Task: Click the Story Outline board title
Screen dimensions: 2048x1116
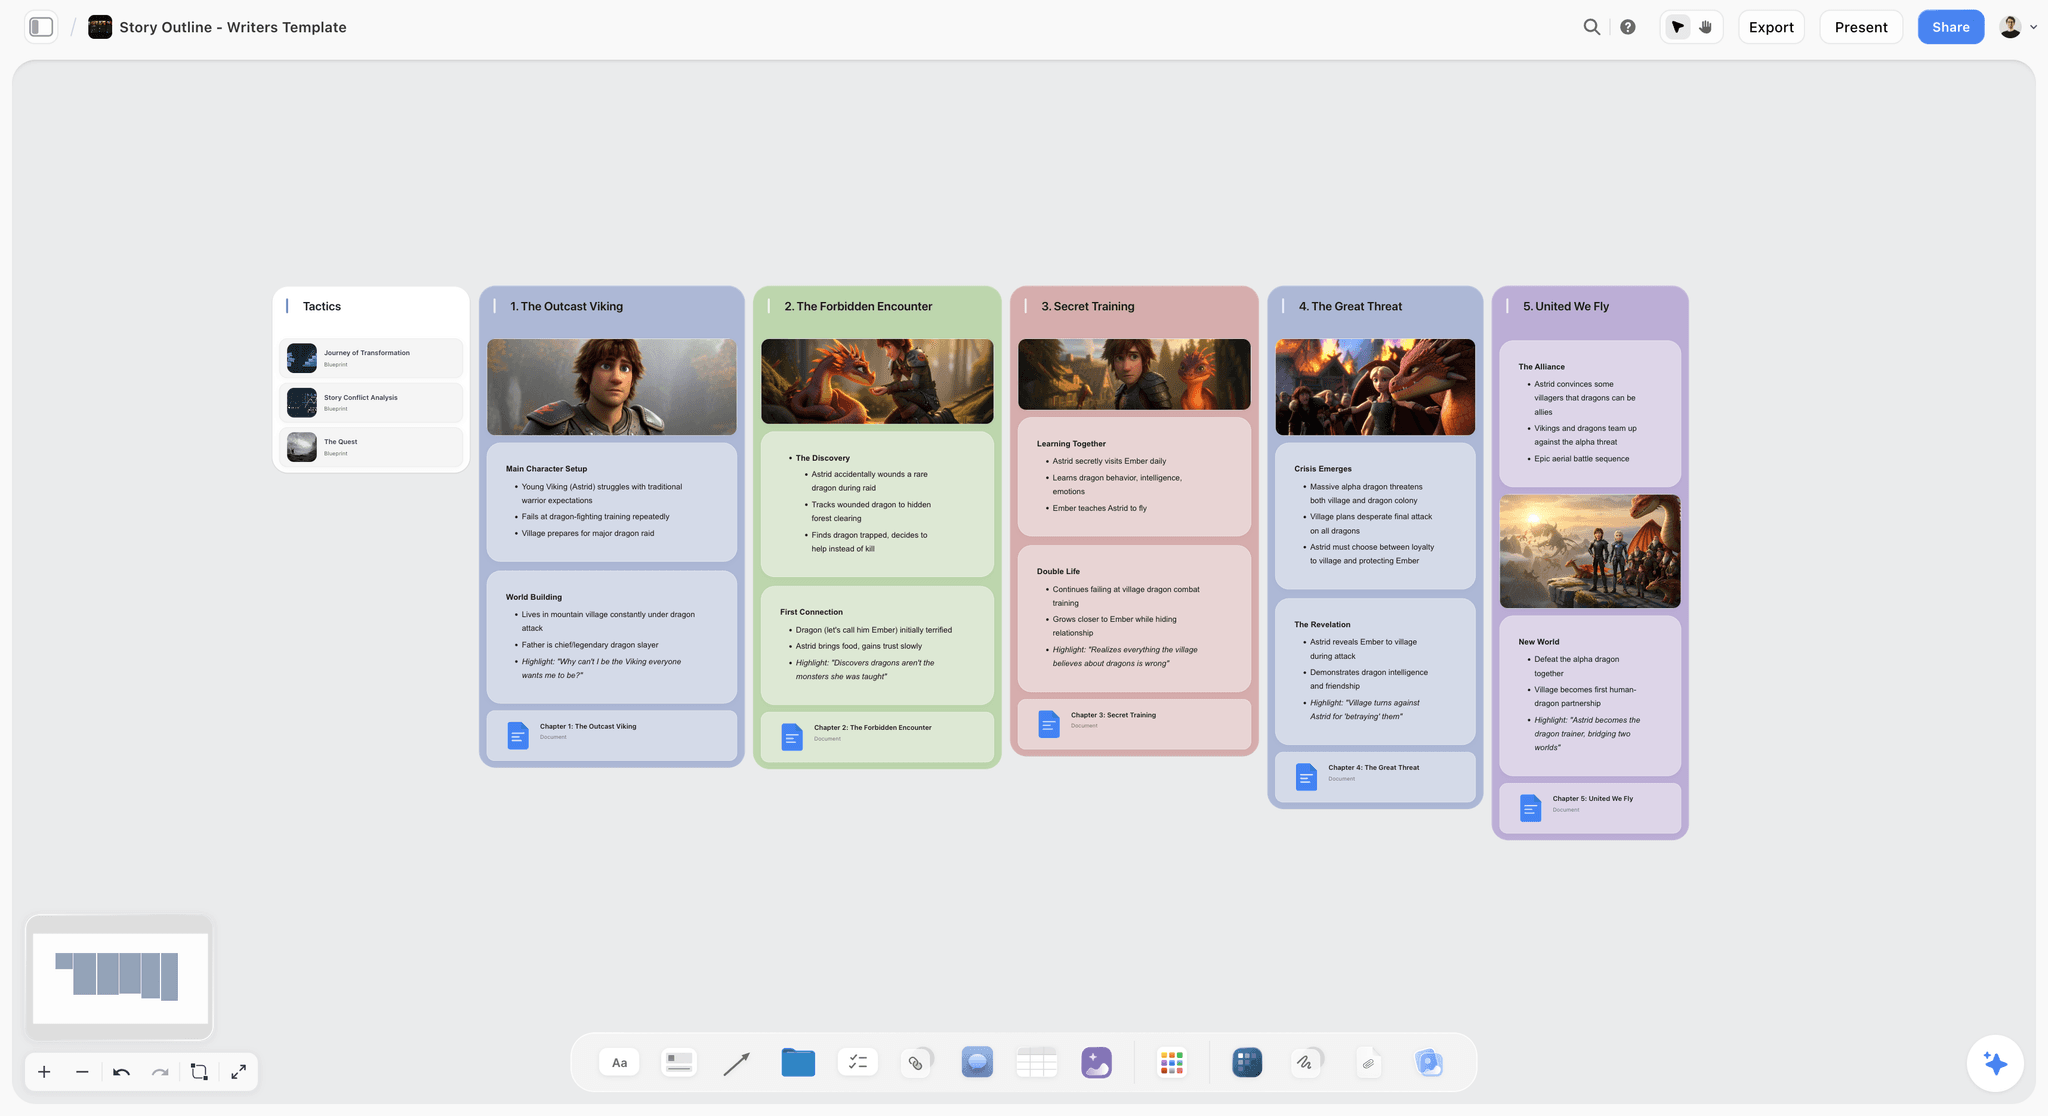Action: pyautogui.click(x=233, y=27)
